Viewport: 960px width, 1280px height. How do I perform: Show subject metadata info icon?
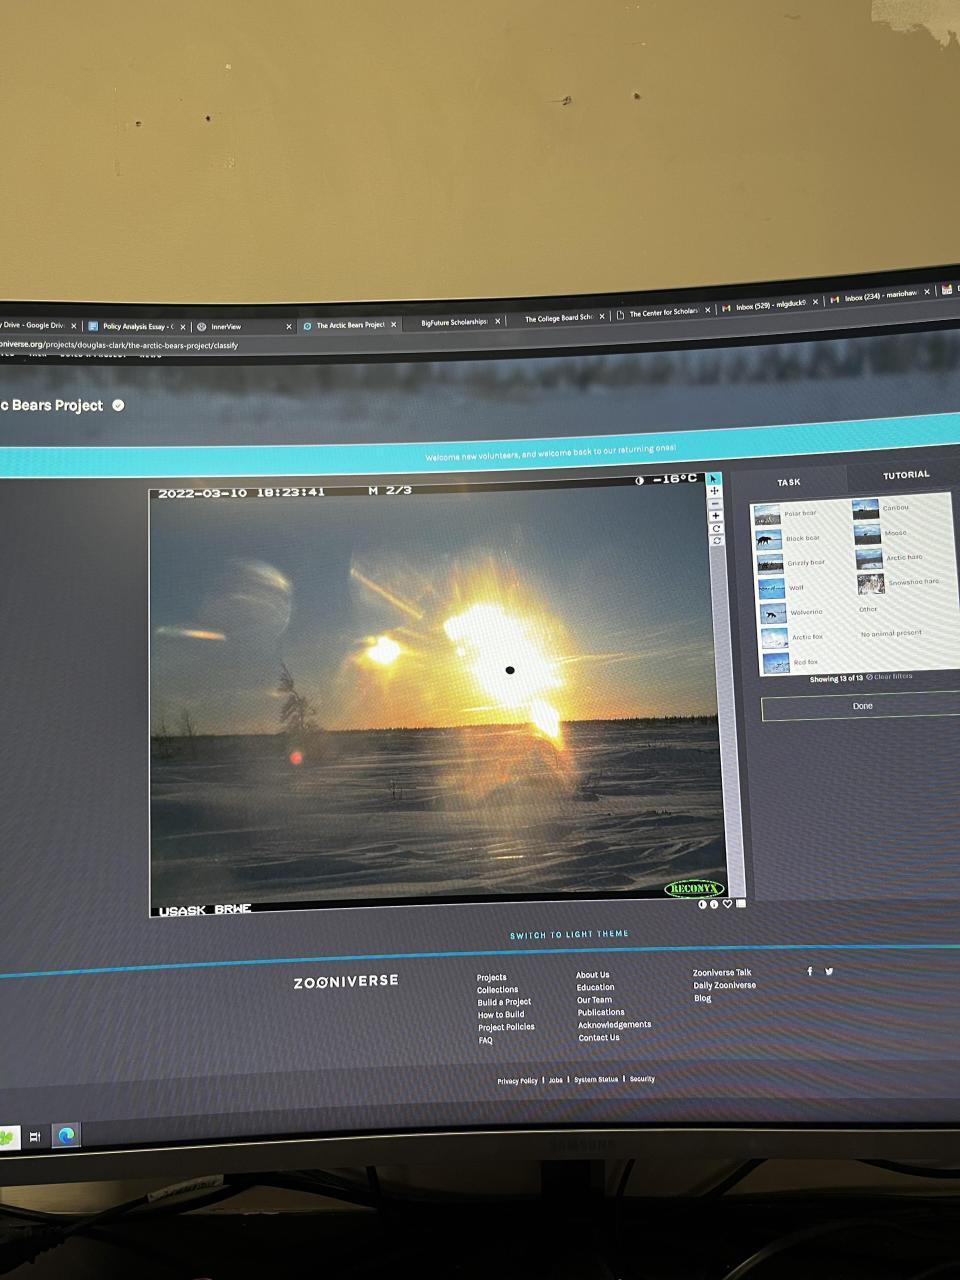pyautogui.click(x=714, y=904)
